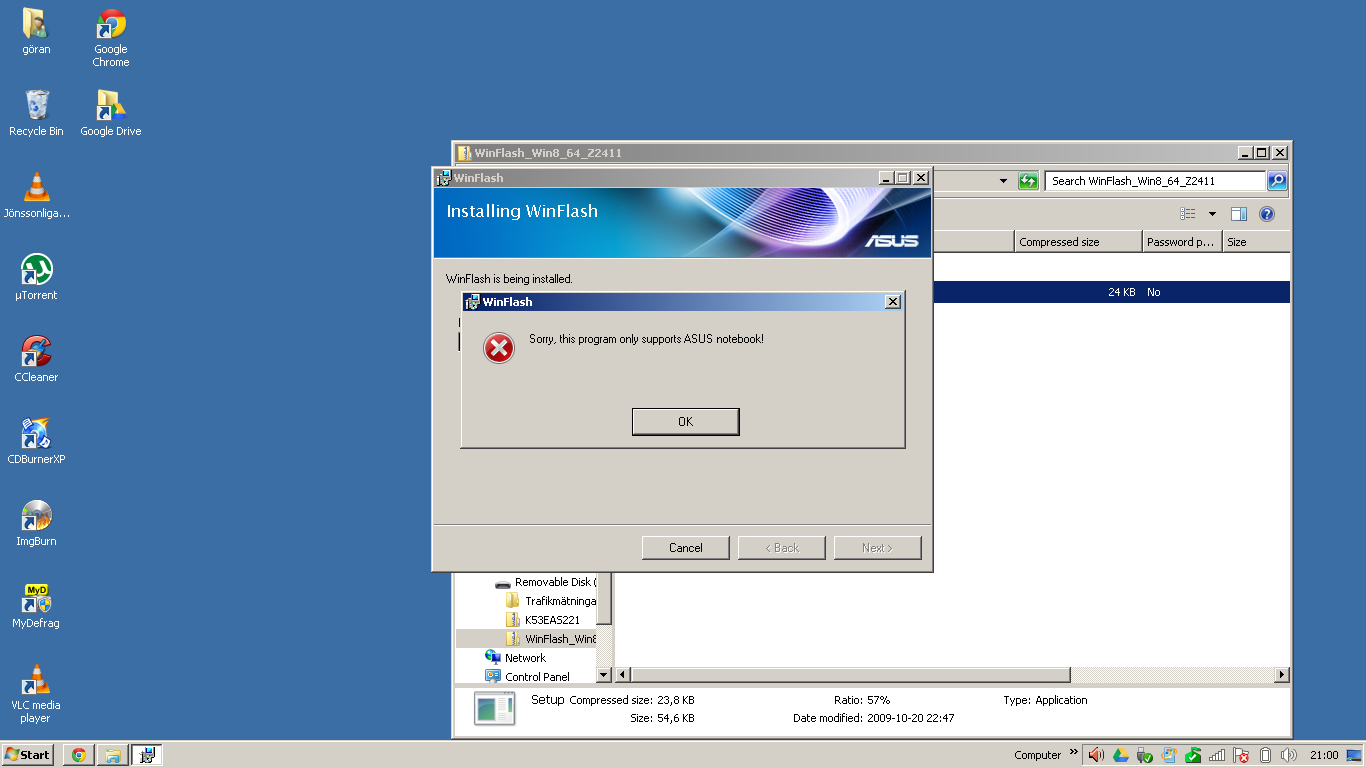Screen dimensions: 1366x768
Task: Select the CCleaner desktop shortcut
Action: pos(36,359)
